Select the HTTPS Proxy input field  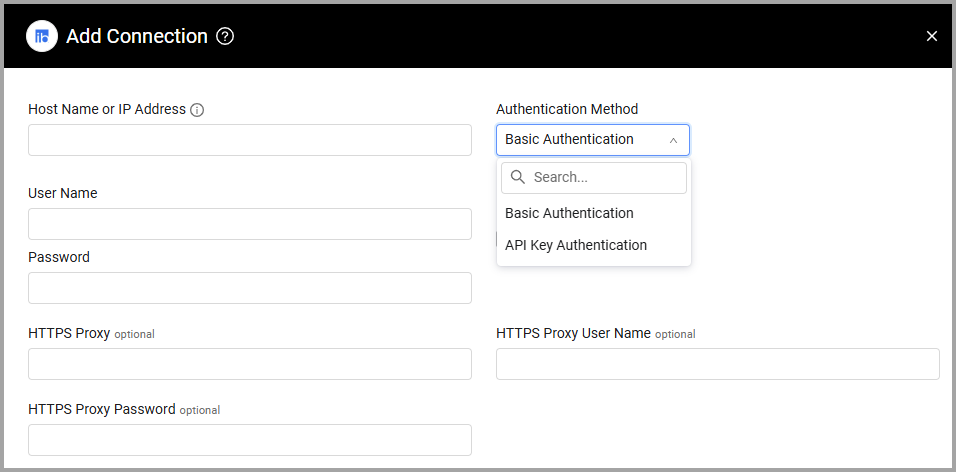click(x=250, y=364)
